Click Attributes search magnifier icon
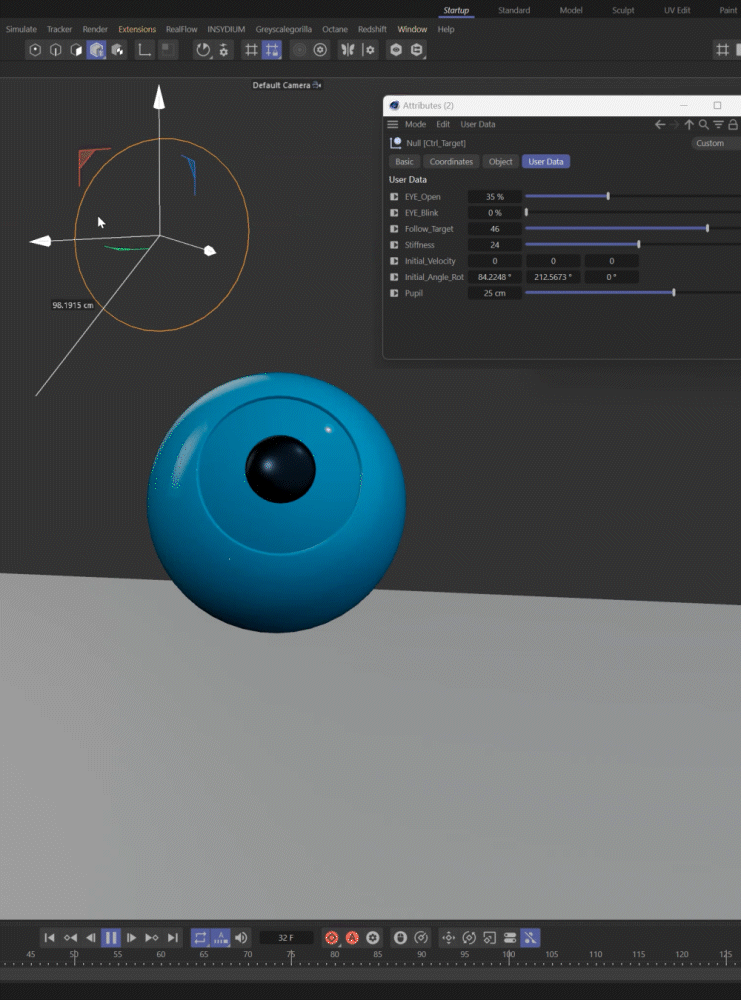The width and height of the screenshot is (741, 1000). pos(703,124)
